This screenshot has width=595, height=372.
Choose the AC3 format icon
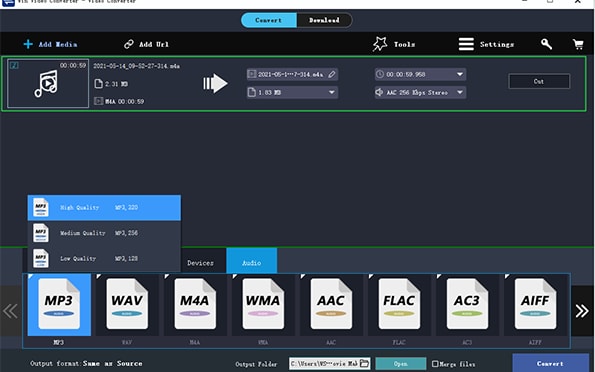tap(467, 305)
